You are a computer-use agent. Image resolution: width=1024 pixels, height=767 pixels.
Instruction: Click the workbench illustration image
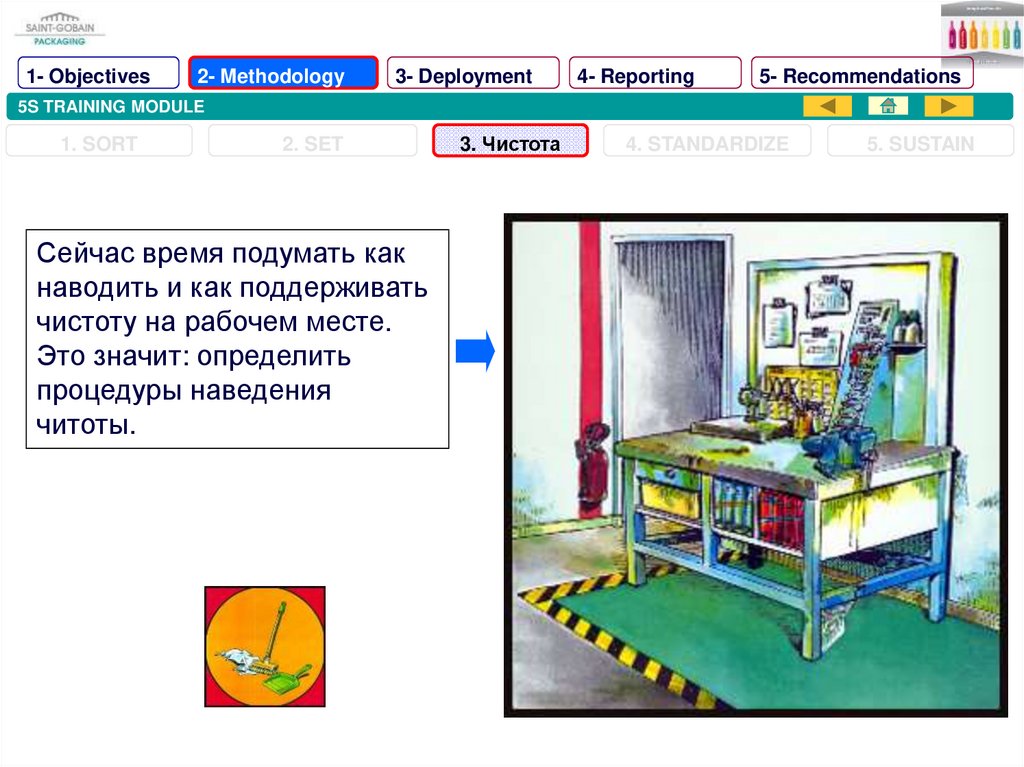tap(755, 465)
